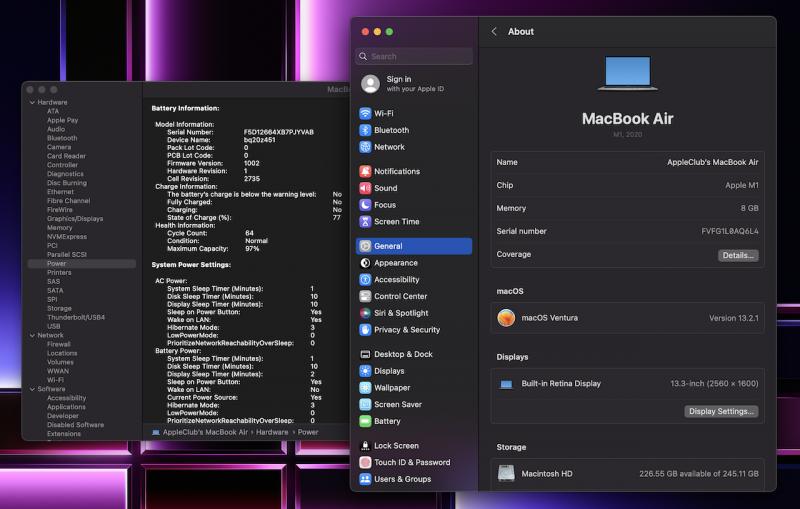
Task: Open Bluetooth settings icon
Action: click(365, 130)
